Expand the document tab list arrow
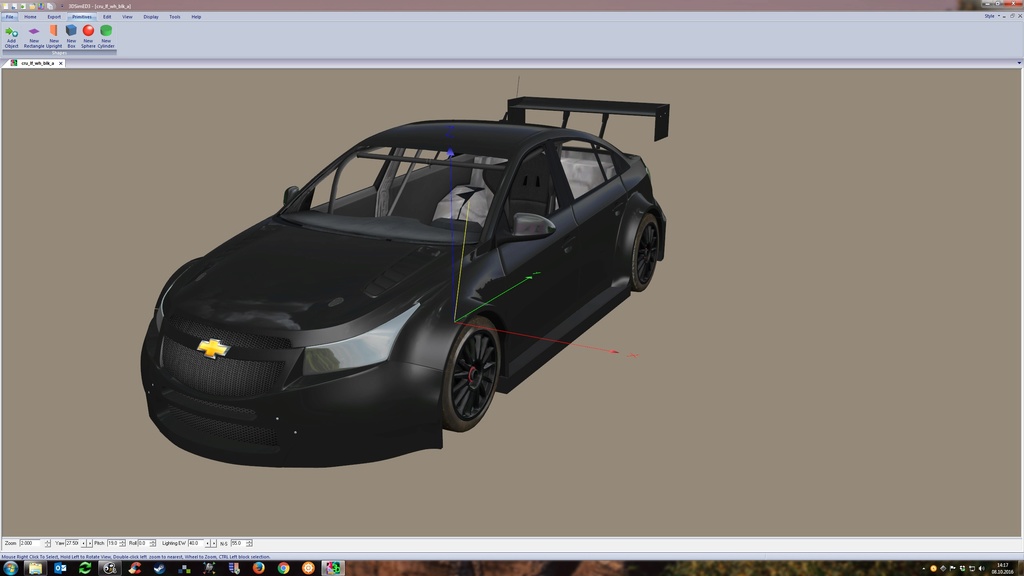This screenshot has height=576, width=1024. pos(1019,63)
